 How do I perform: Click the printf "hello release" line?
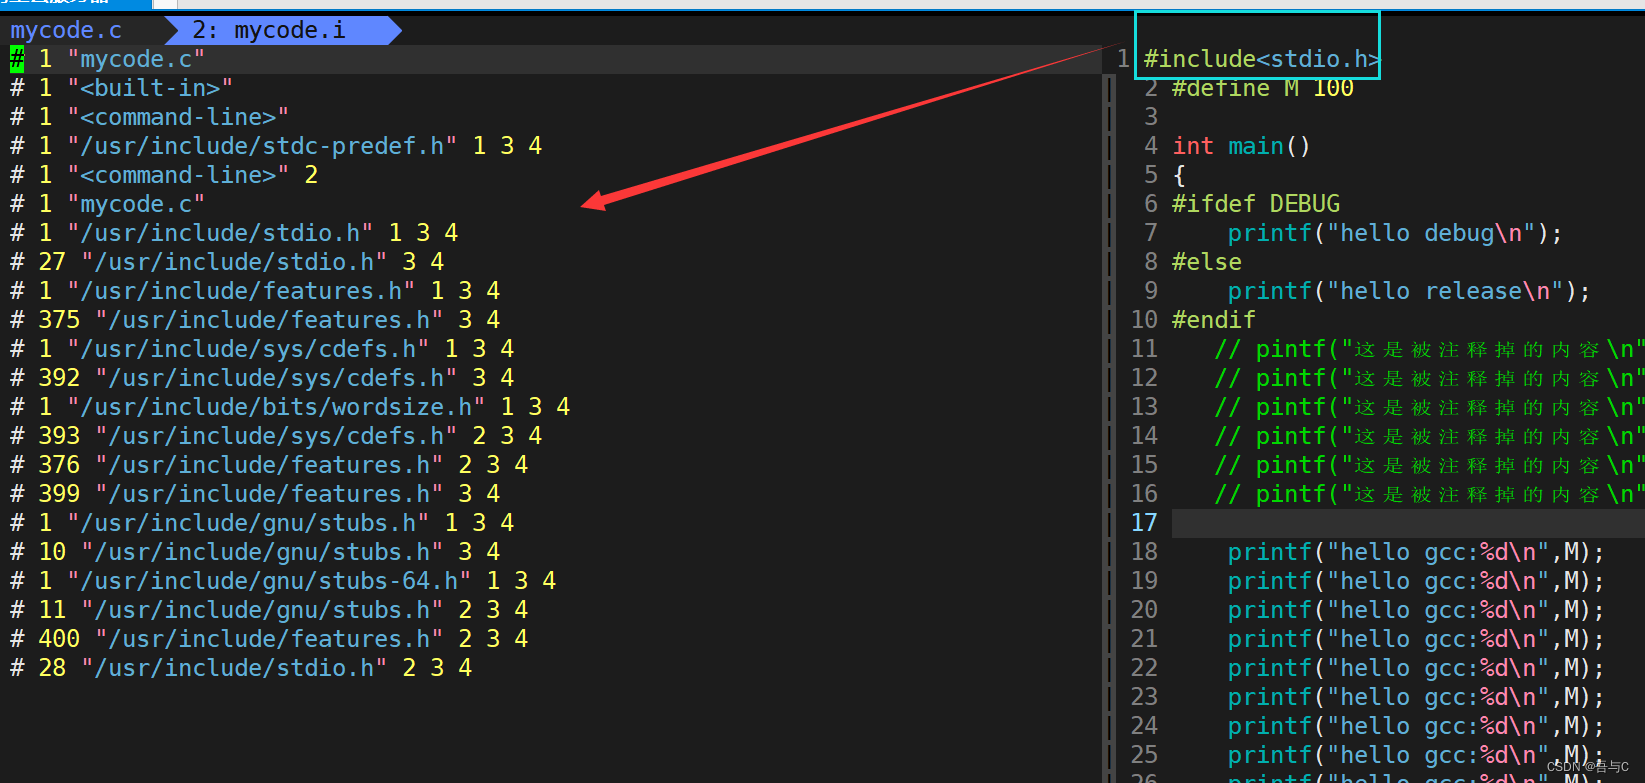[1409, 291]
